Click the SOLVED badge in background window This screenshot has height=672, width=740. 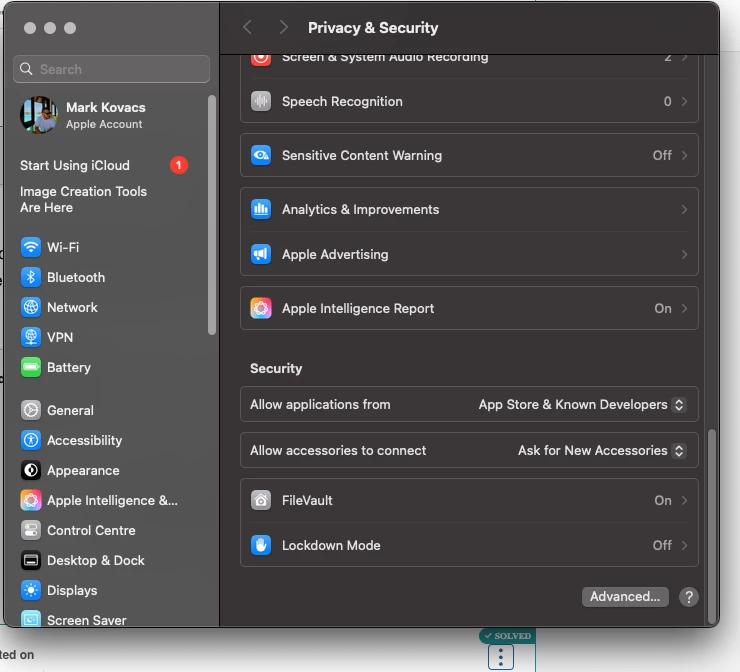[508, 636]
